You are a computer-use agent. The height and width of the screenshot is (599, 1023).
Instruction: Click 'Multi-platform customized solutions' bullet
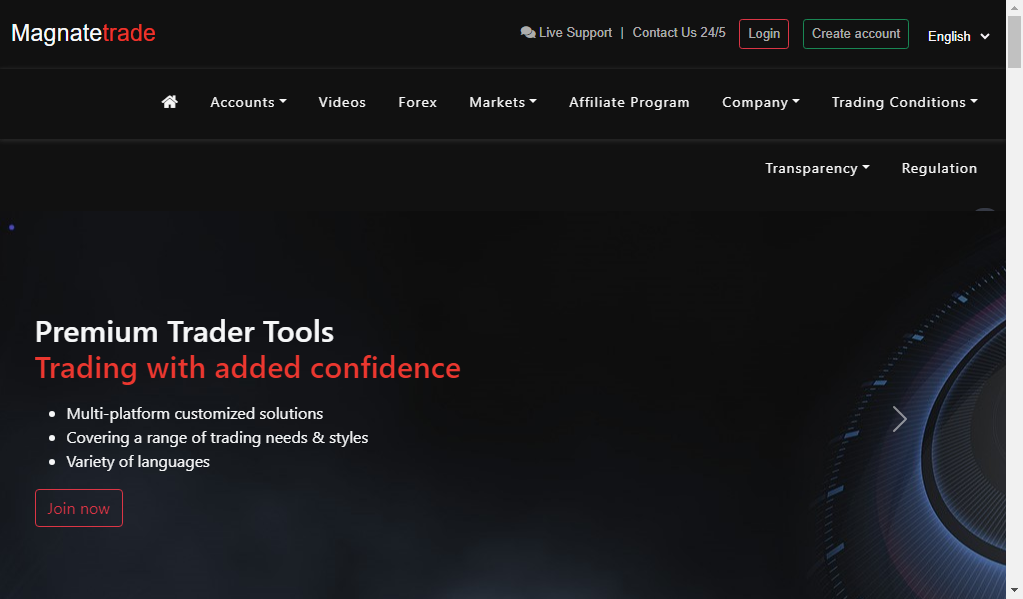194,414
